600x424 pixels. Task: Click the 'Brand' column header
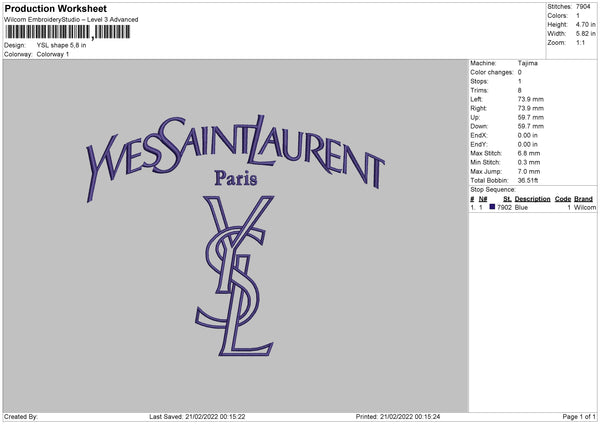pos(584,199)
